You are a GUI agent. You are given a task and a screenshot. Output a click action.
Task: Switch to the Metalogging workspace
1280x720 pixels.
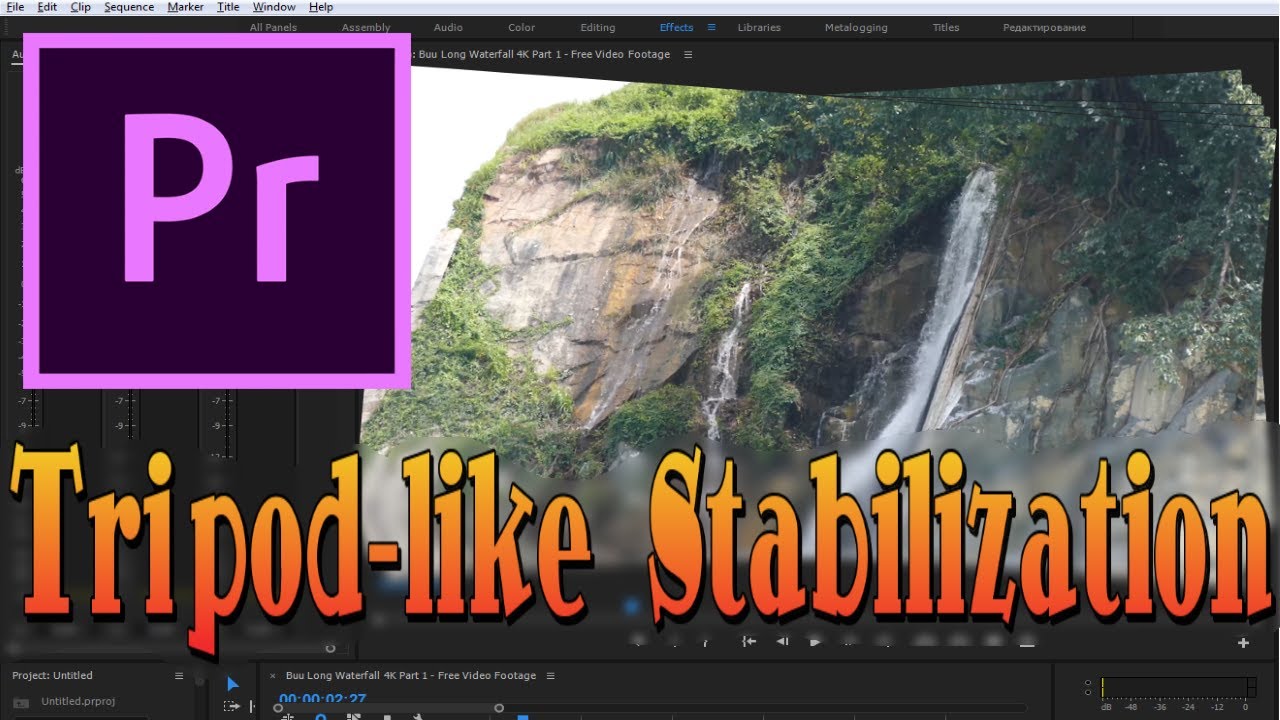(x=856, y=28)
